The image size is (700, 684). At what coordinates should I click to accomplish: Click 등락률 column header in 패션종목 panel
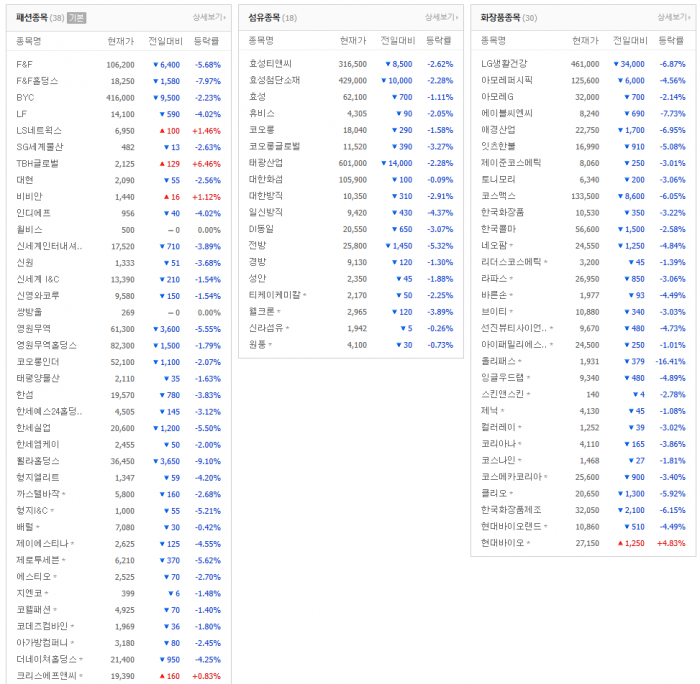click(206, 41)
